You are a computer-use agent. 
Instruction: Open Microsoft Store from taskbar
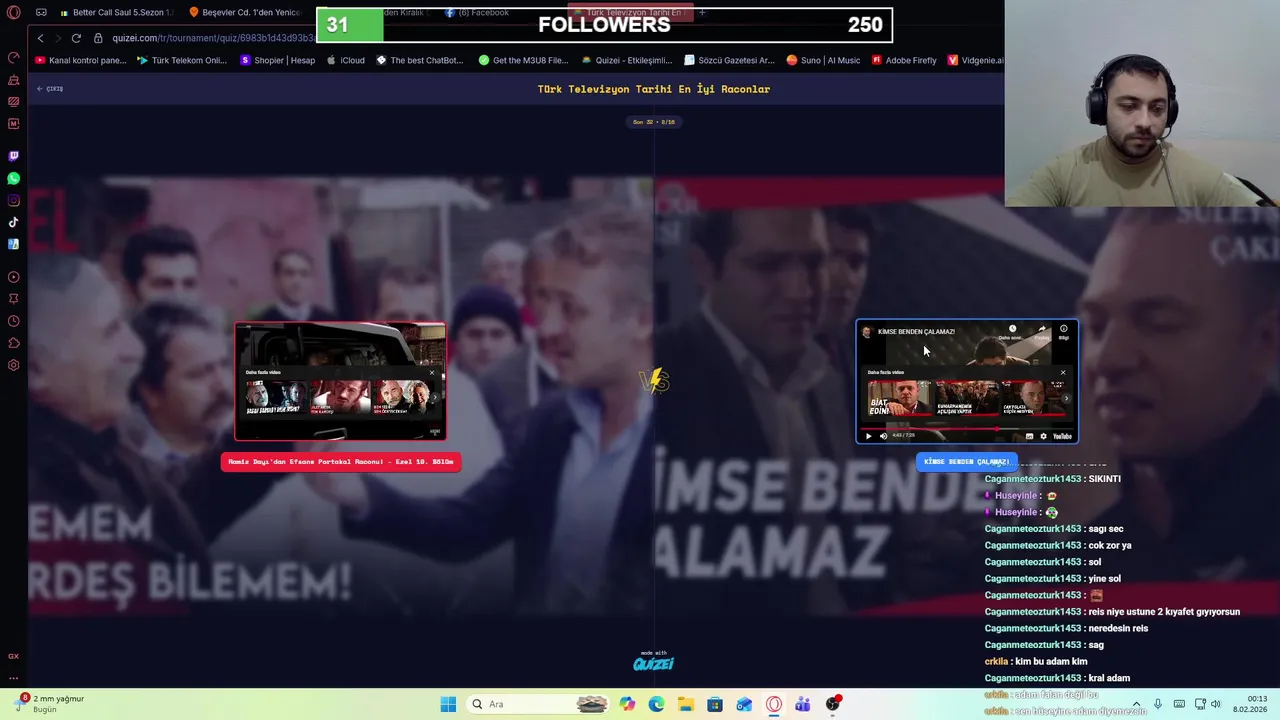click(x=715, y=704)
